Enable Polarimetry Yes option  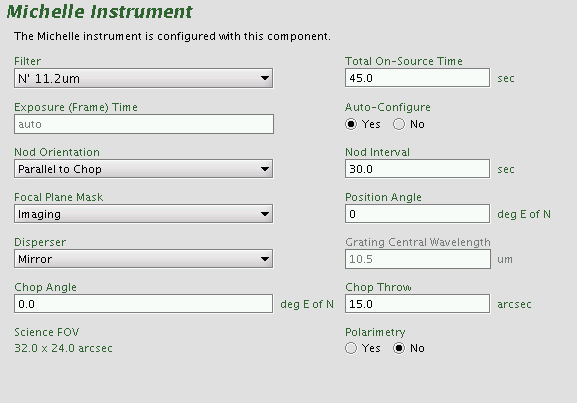point(351,348)
